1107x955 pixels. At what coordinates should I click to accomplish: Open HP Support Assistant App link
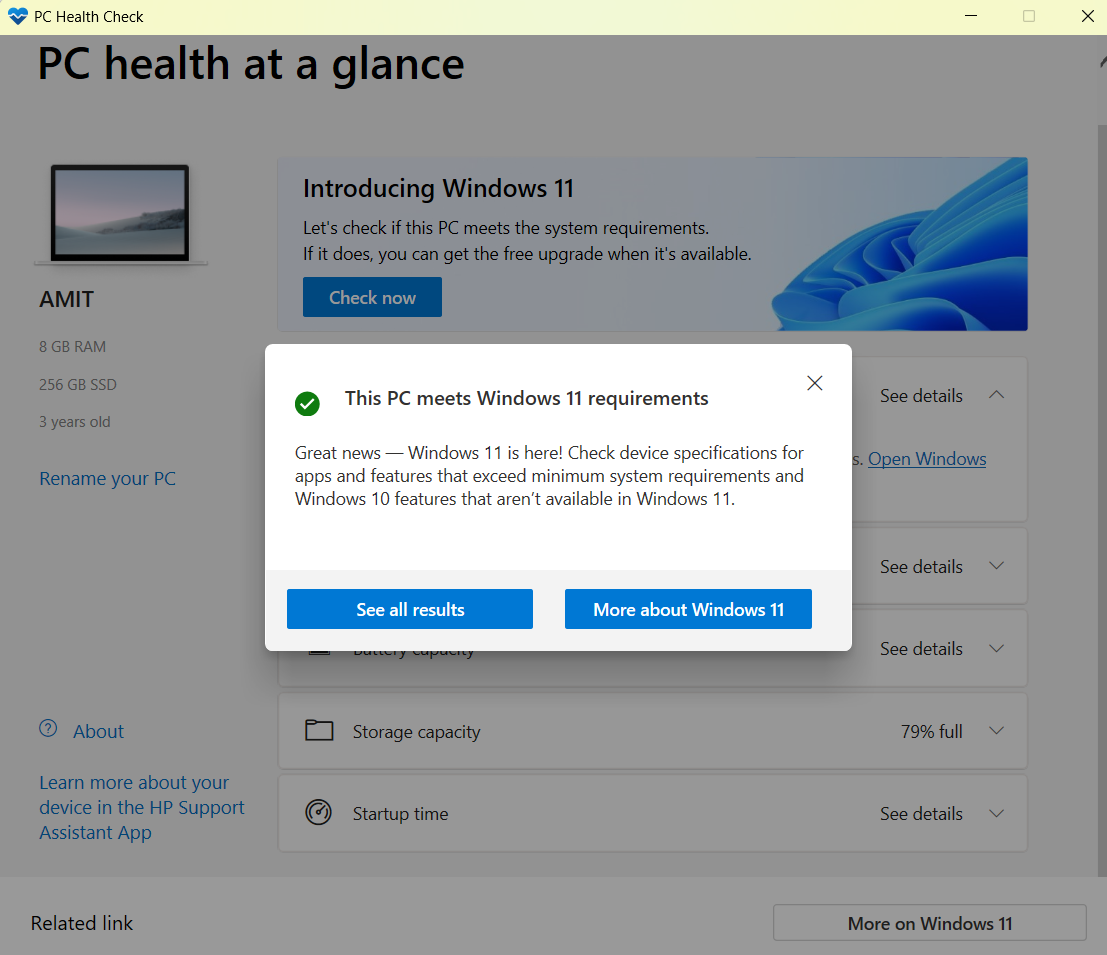141,807
